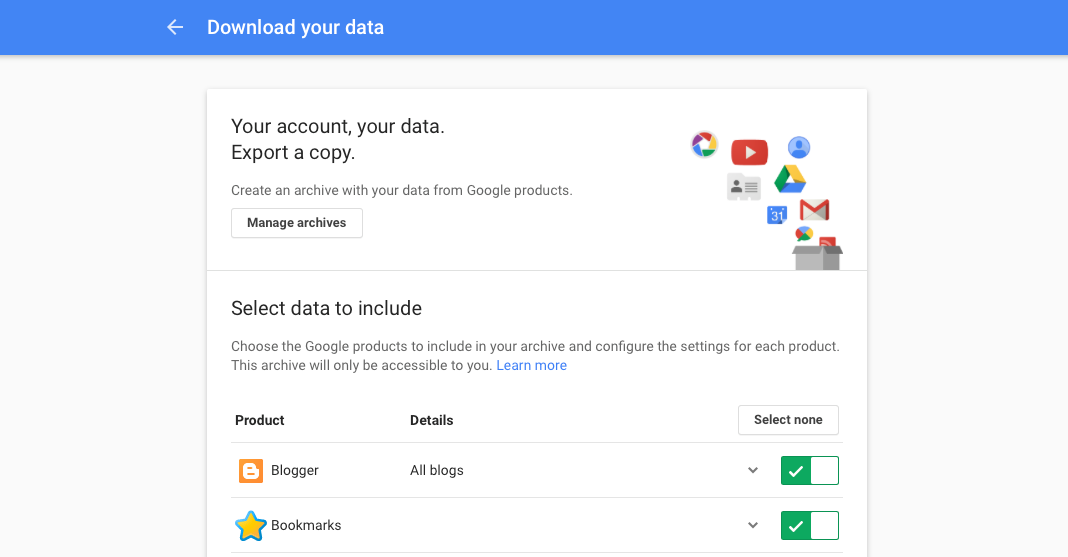Follow the Learn more link

click(x=531, y=366)
